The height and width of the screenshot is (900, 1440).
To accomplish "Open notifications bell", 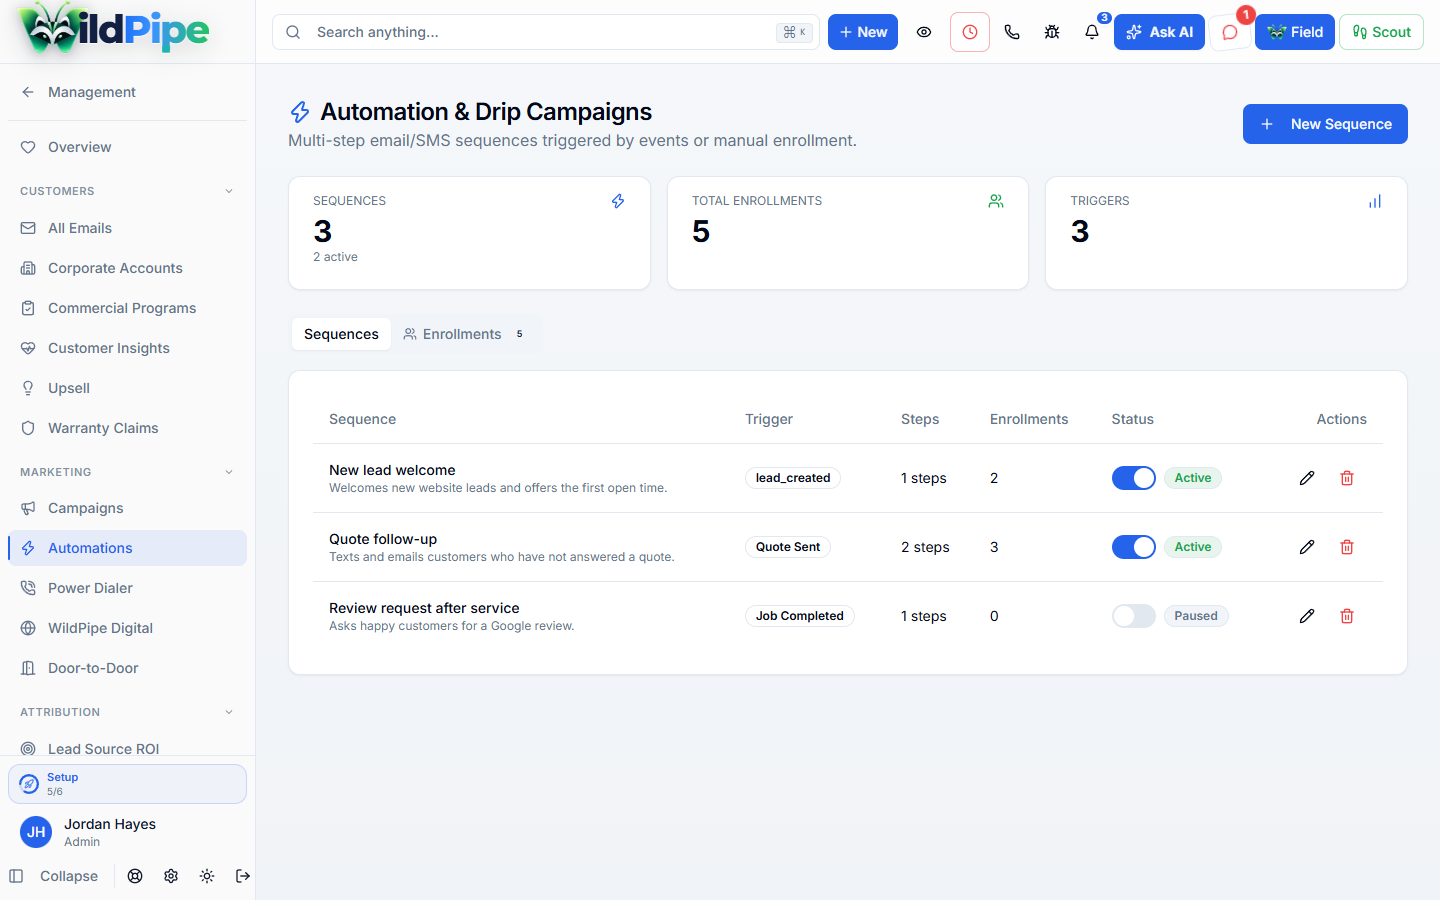I will [1092, 32].
